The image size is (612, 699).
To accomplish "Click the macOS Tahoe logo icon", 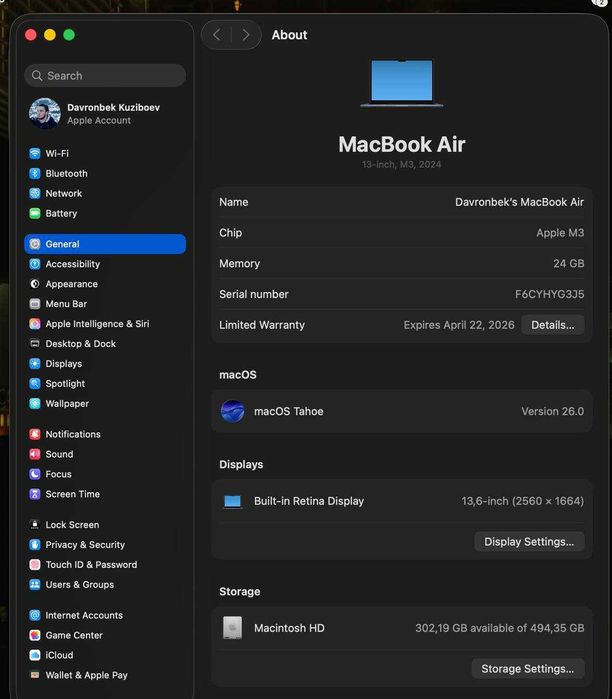I will (233, 411).
